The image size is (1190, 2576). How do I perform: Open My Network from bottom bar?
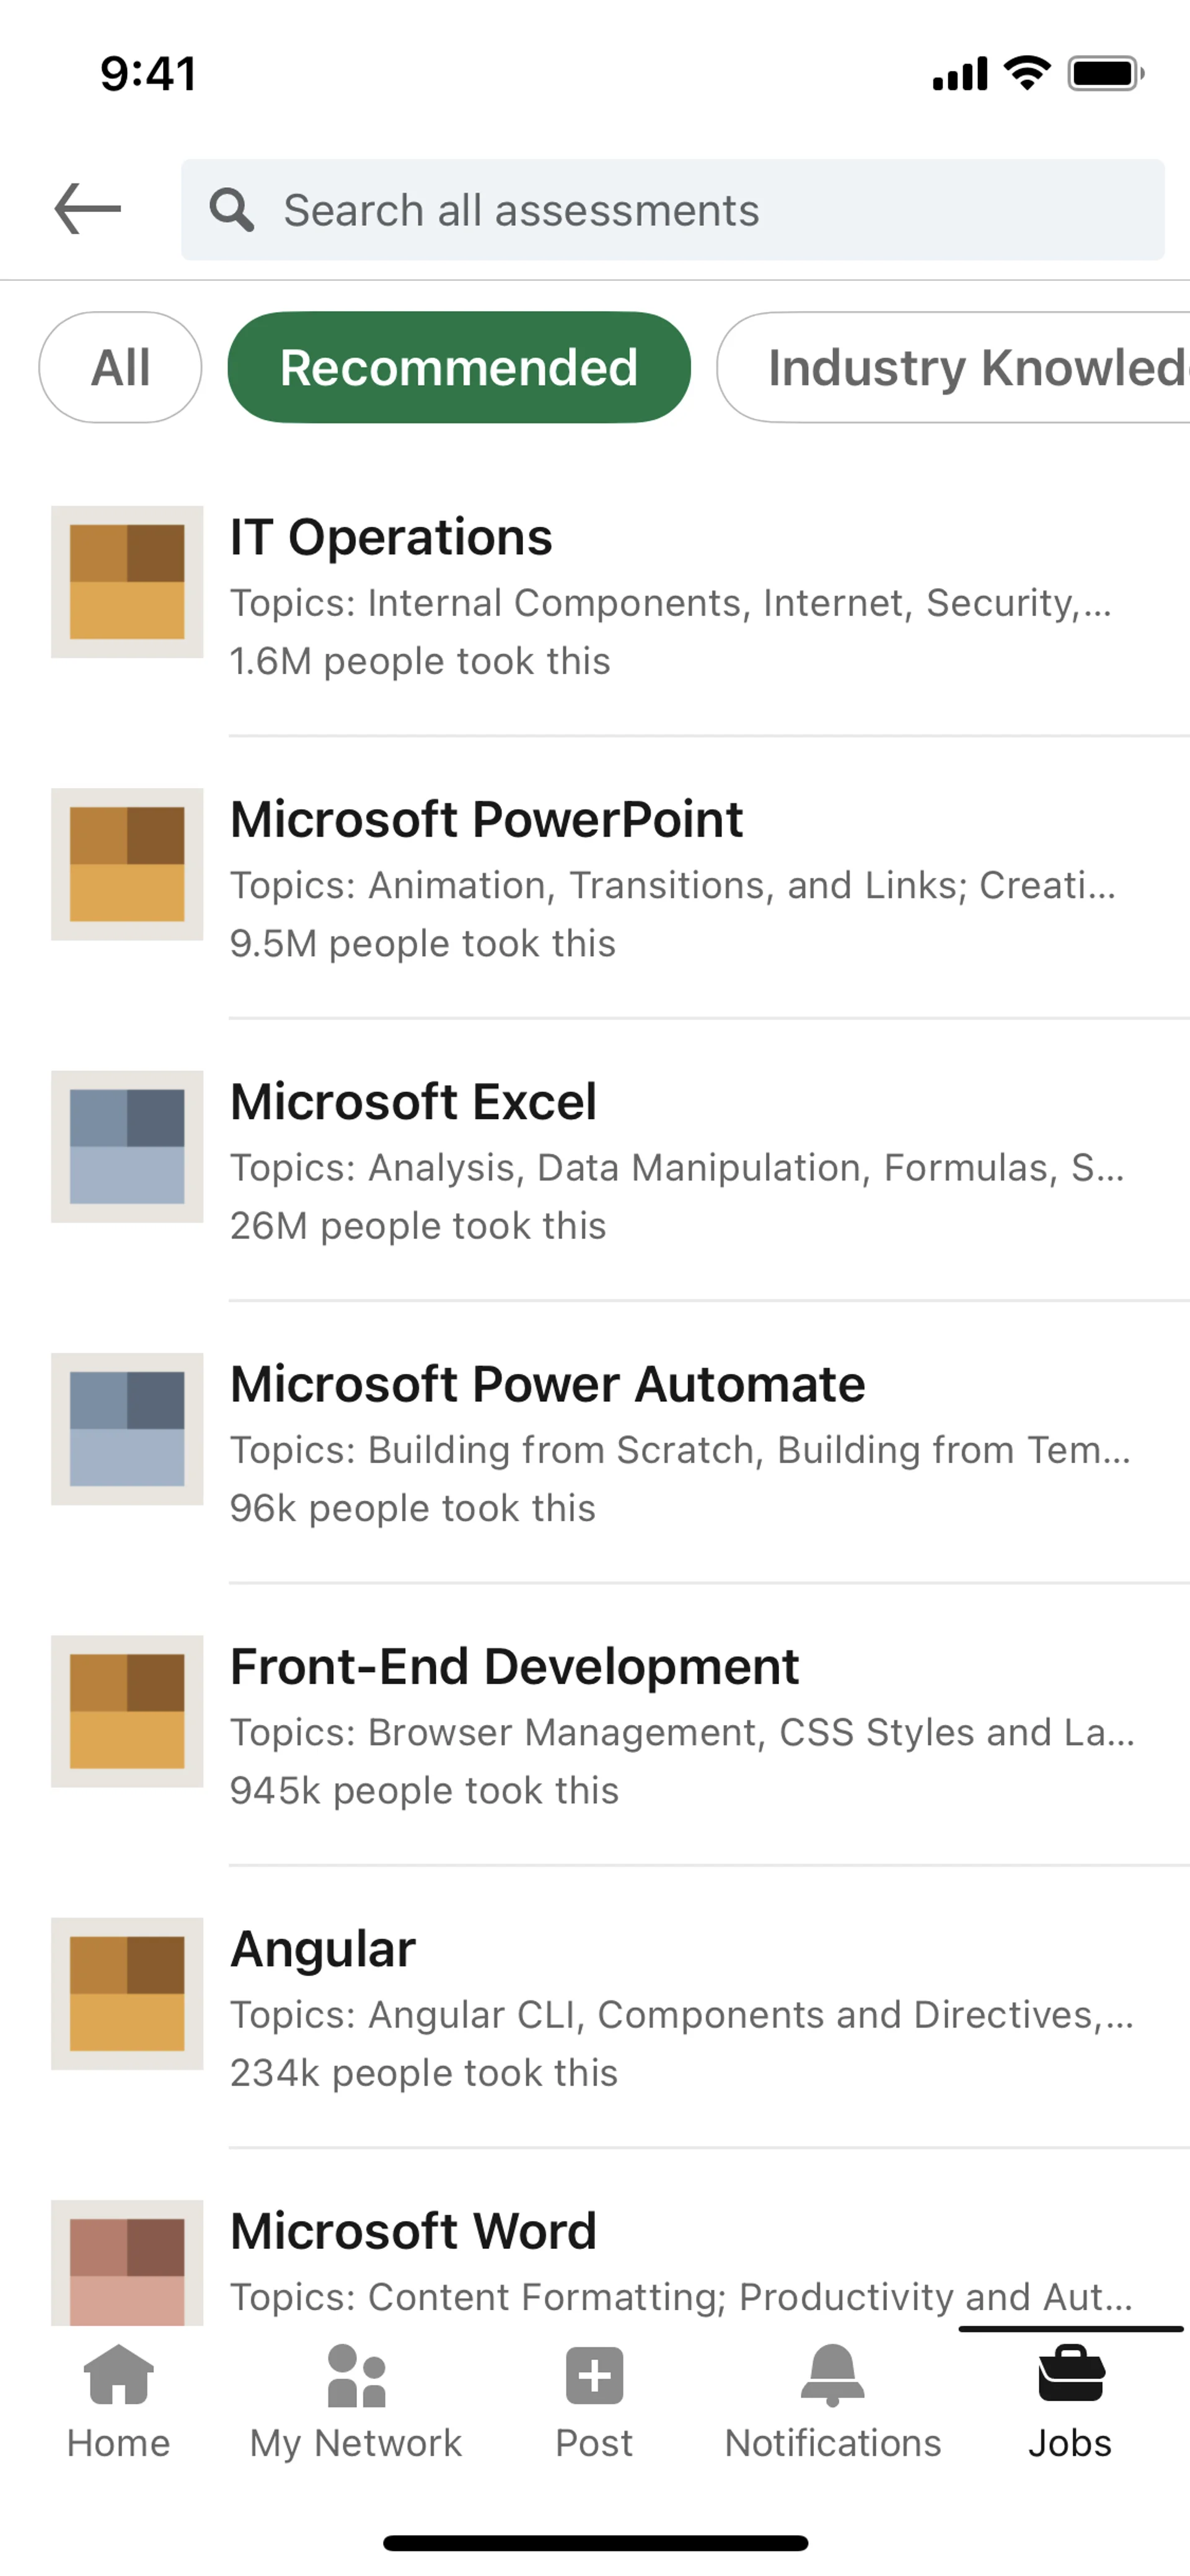click(x=356, y=2375)
